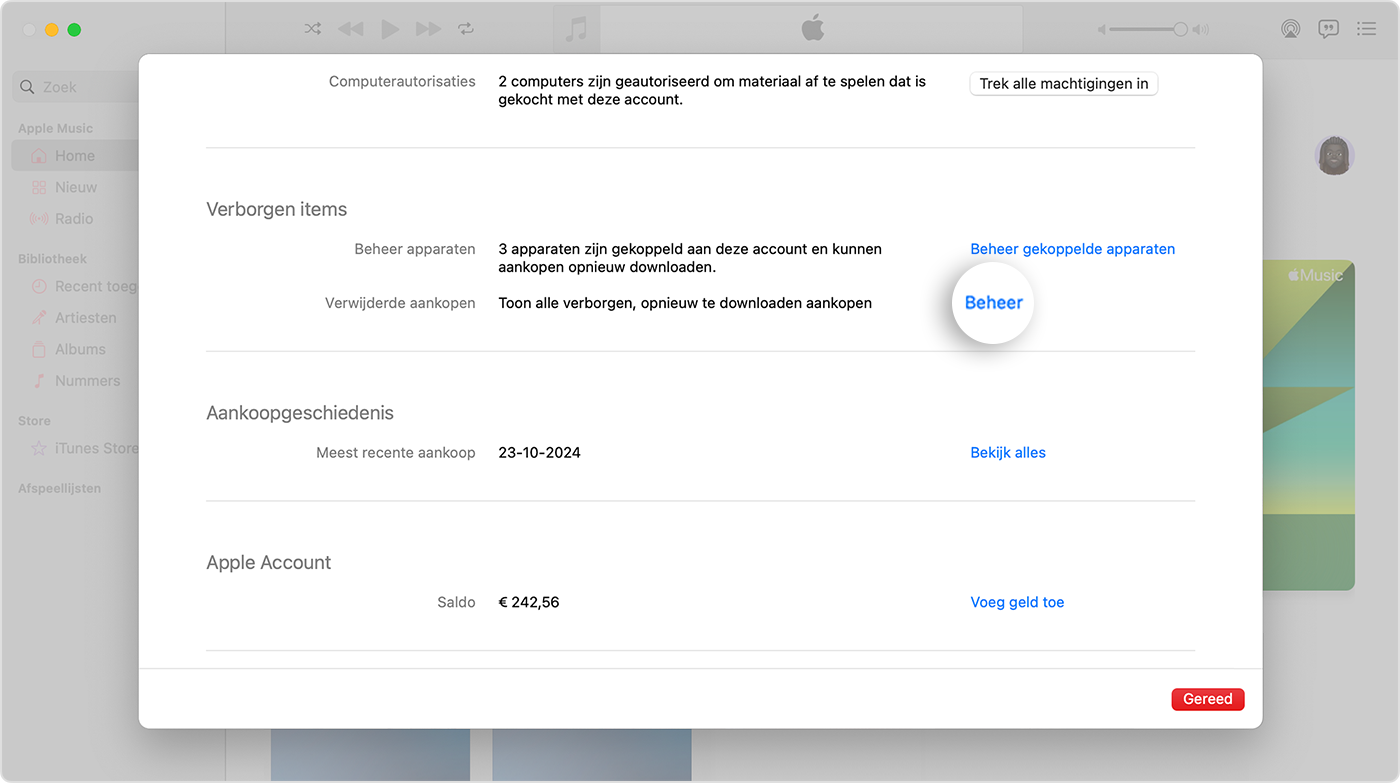1400x784 pixels.
Task: Click the Apple logo in the display
Action: tap(812, 28)
